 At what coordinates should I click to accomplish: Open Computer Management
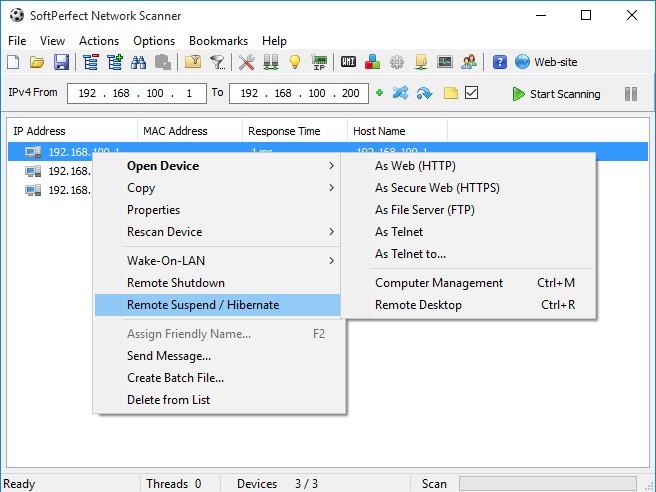point(469,283)
